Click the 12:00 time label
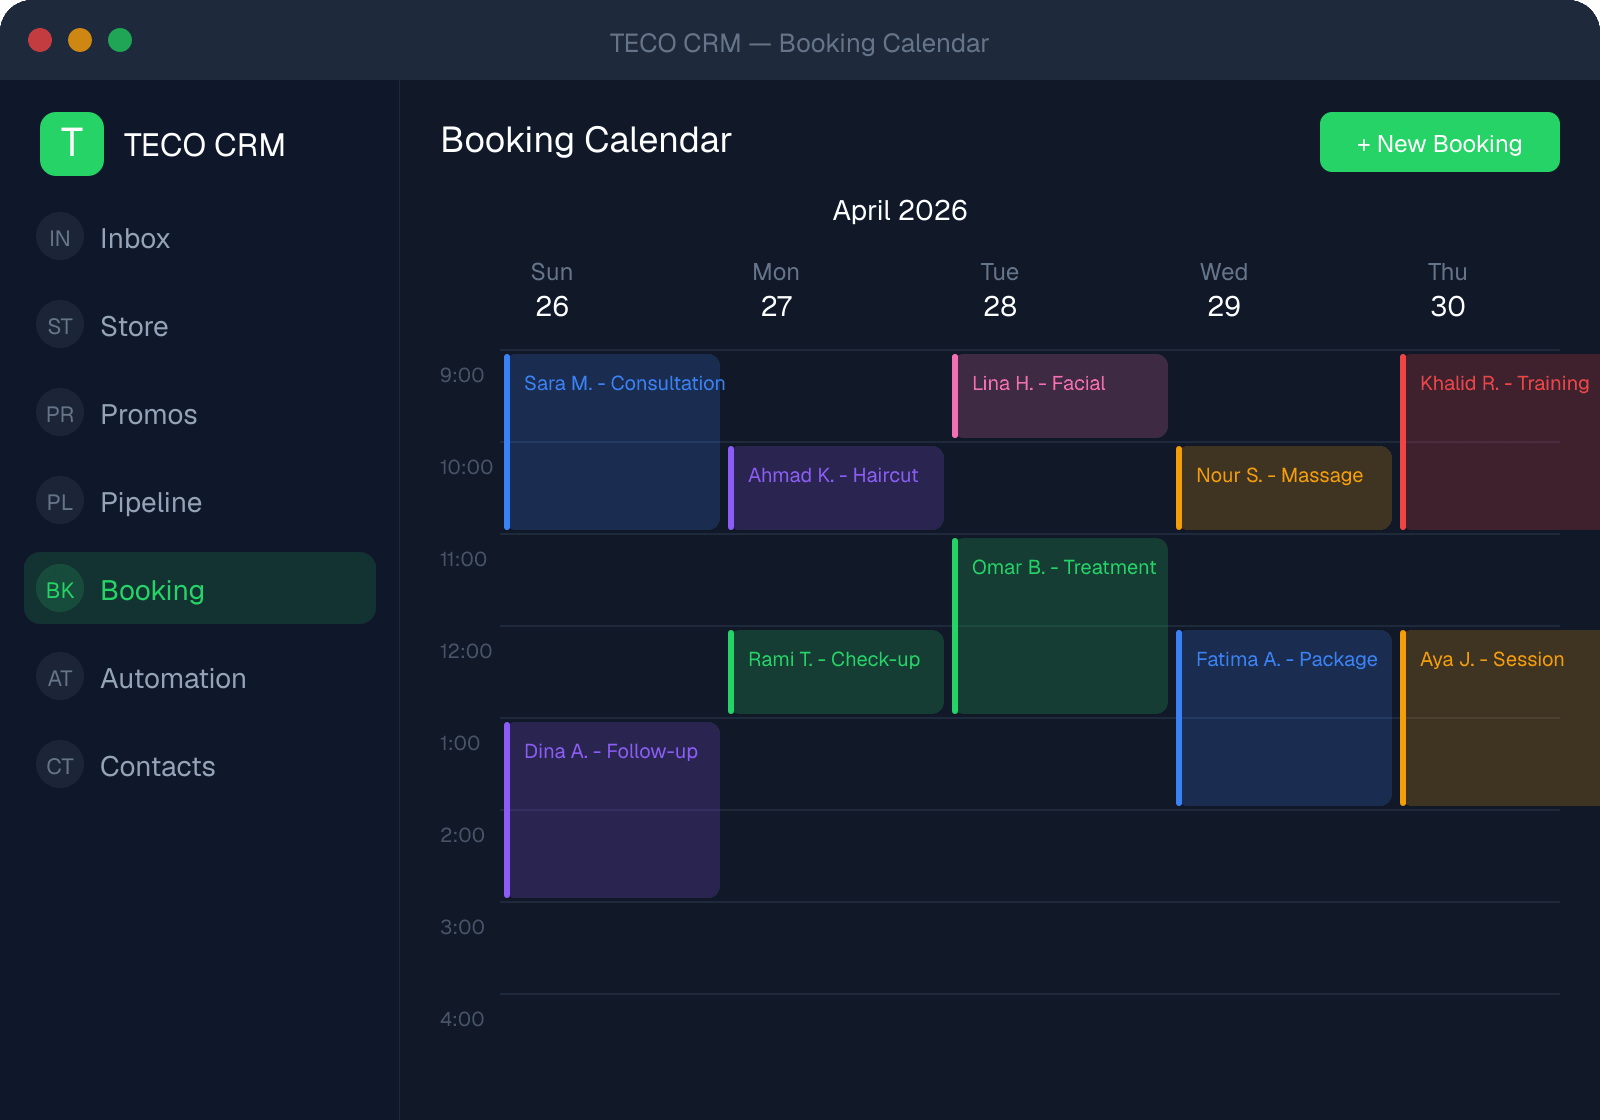The image size is (1600, 1120). (x=466, y=651)
